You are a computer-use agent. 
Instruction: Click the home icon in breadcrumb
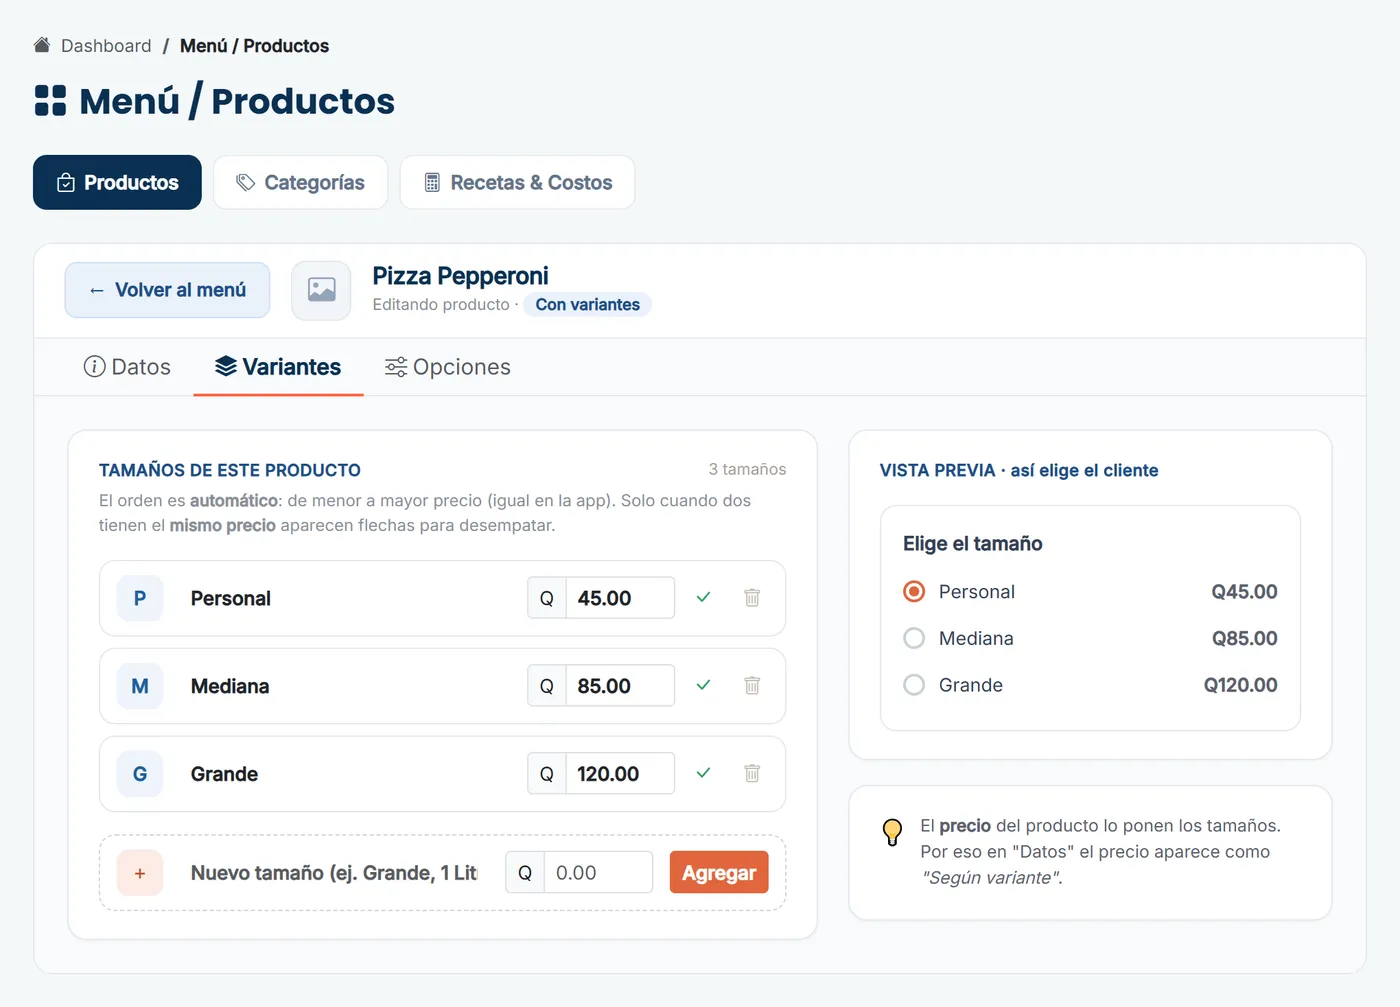42,45
